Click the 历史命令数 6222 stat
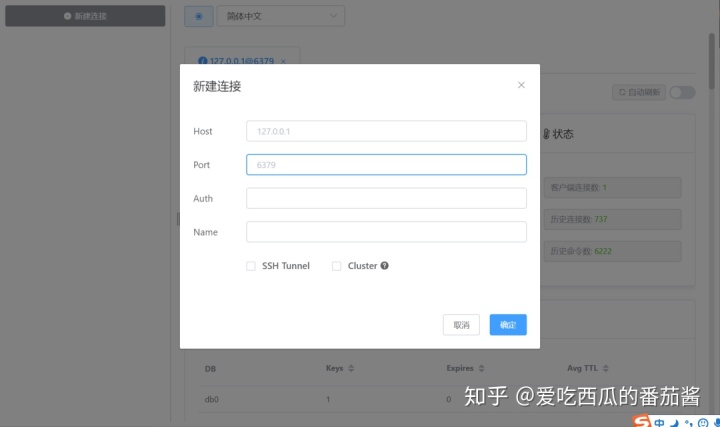Image resolution: width=720 pixels, height=427 pixels. 612,251
